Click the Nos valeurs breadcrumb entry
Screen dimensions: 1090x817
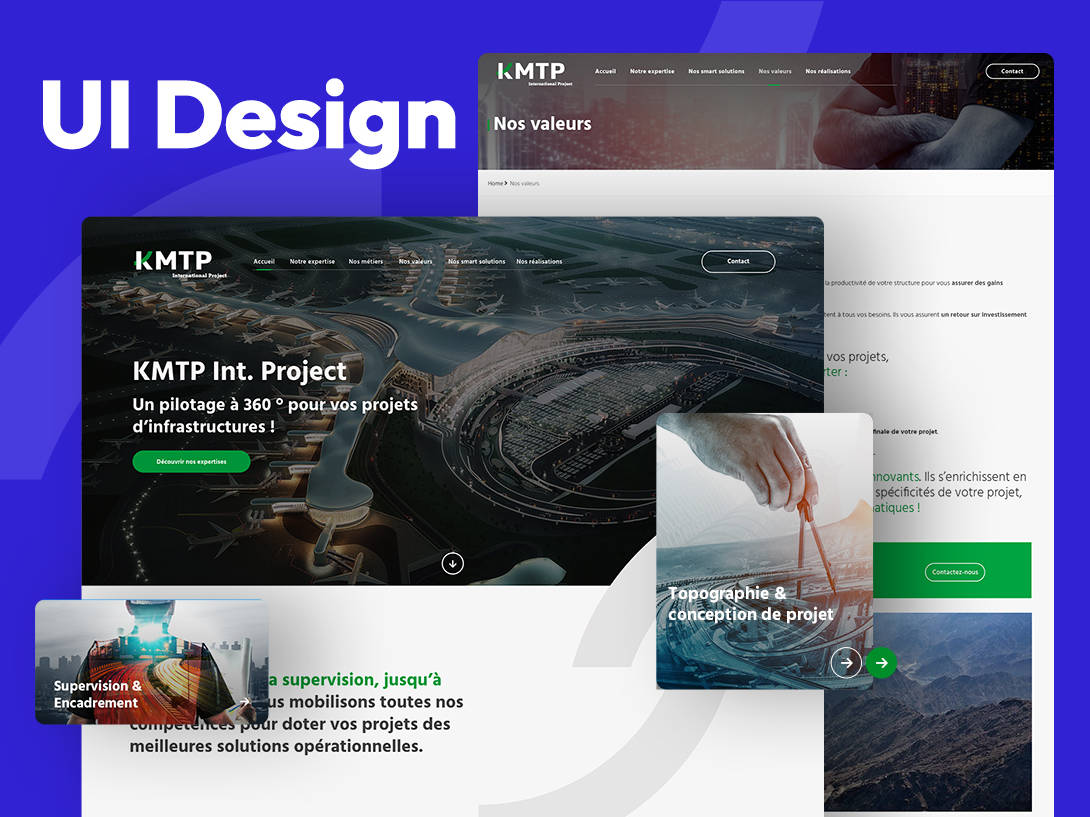(x=524, y=184)
